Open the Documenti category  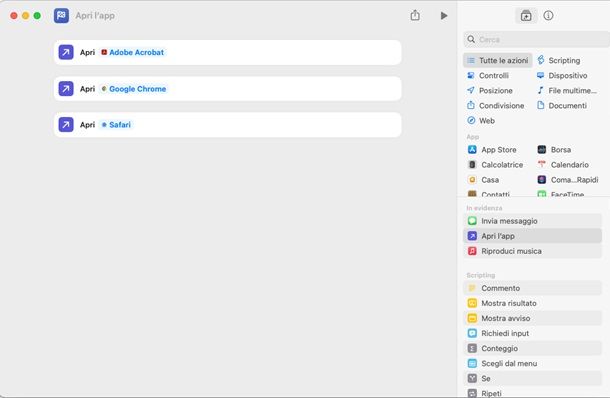[562, 105]
